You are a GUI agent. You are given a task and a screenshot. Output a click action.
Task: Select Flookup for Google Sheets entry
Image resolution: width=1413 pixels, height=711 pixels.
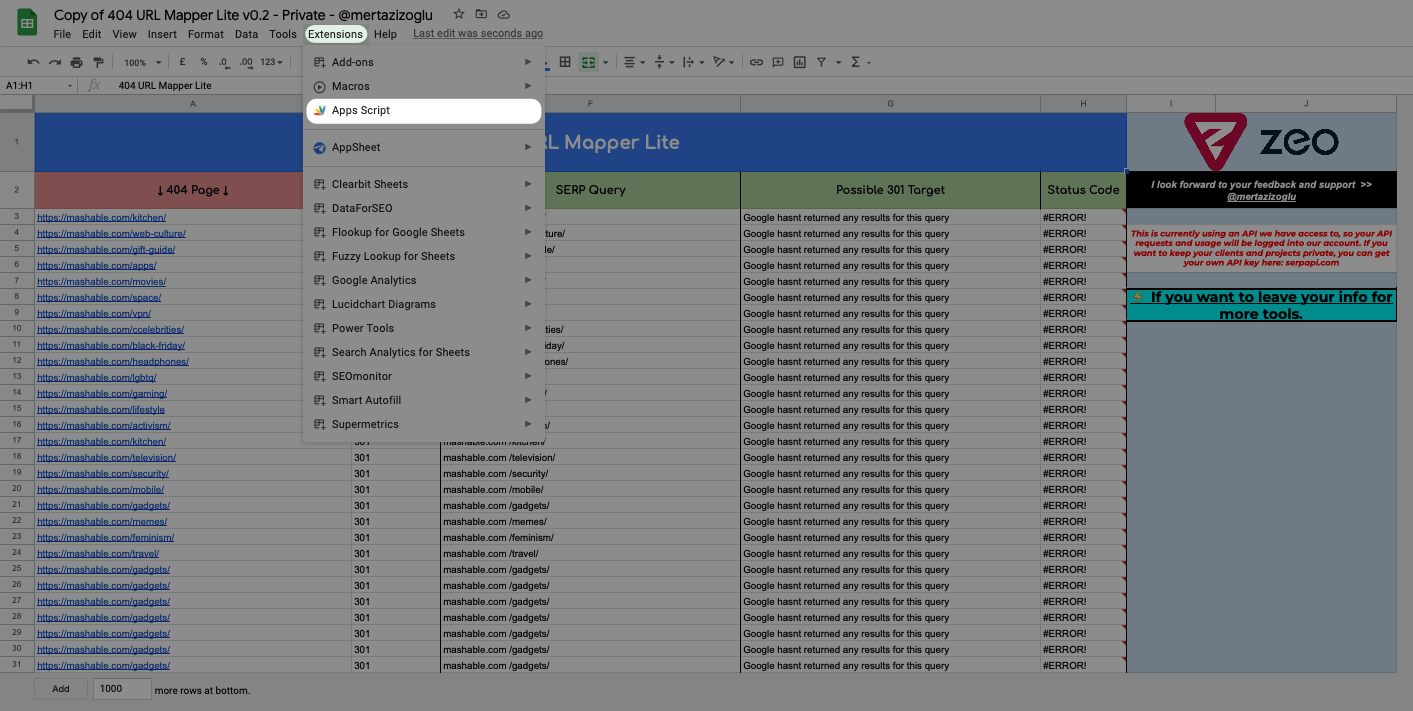tap(424, 232)
